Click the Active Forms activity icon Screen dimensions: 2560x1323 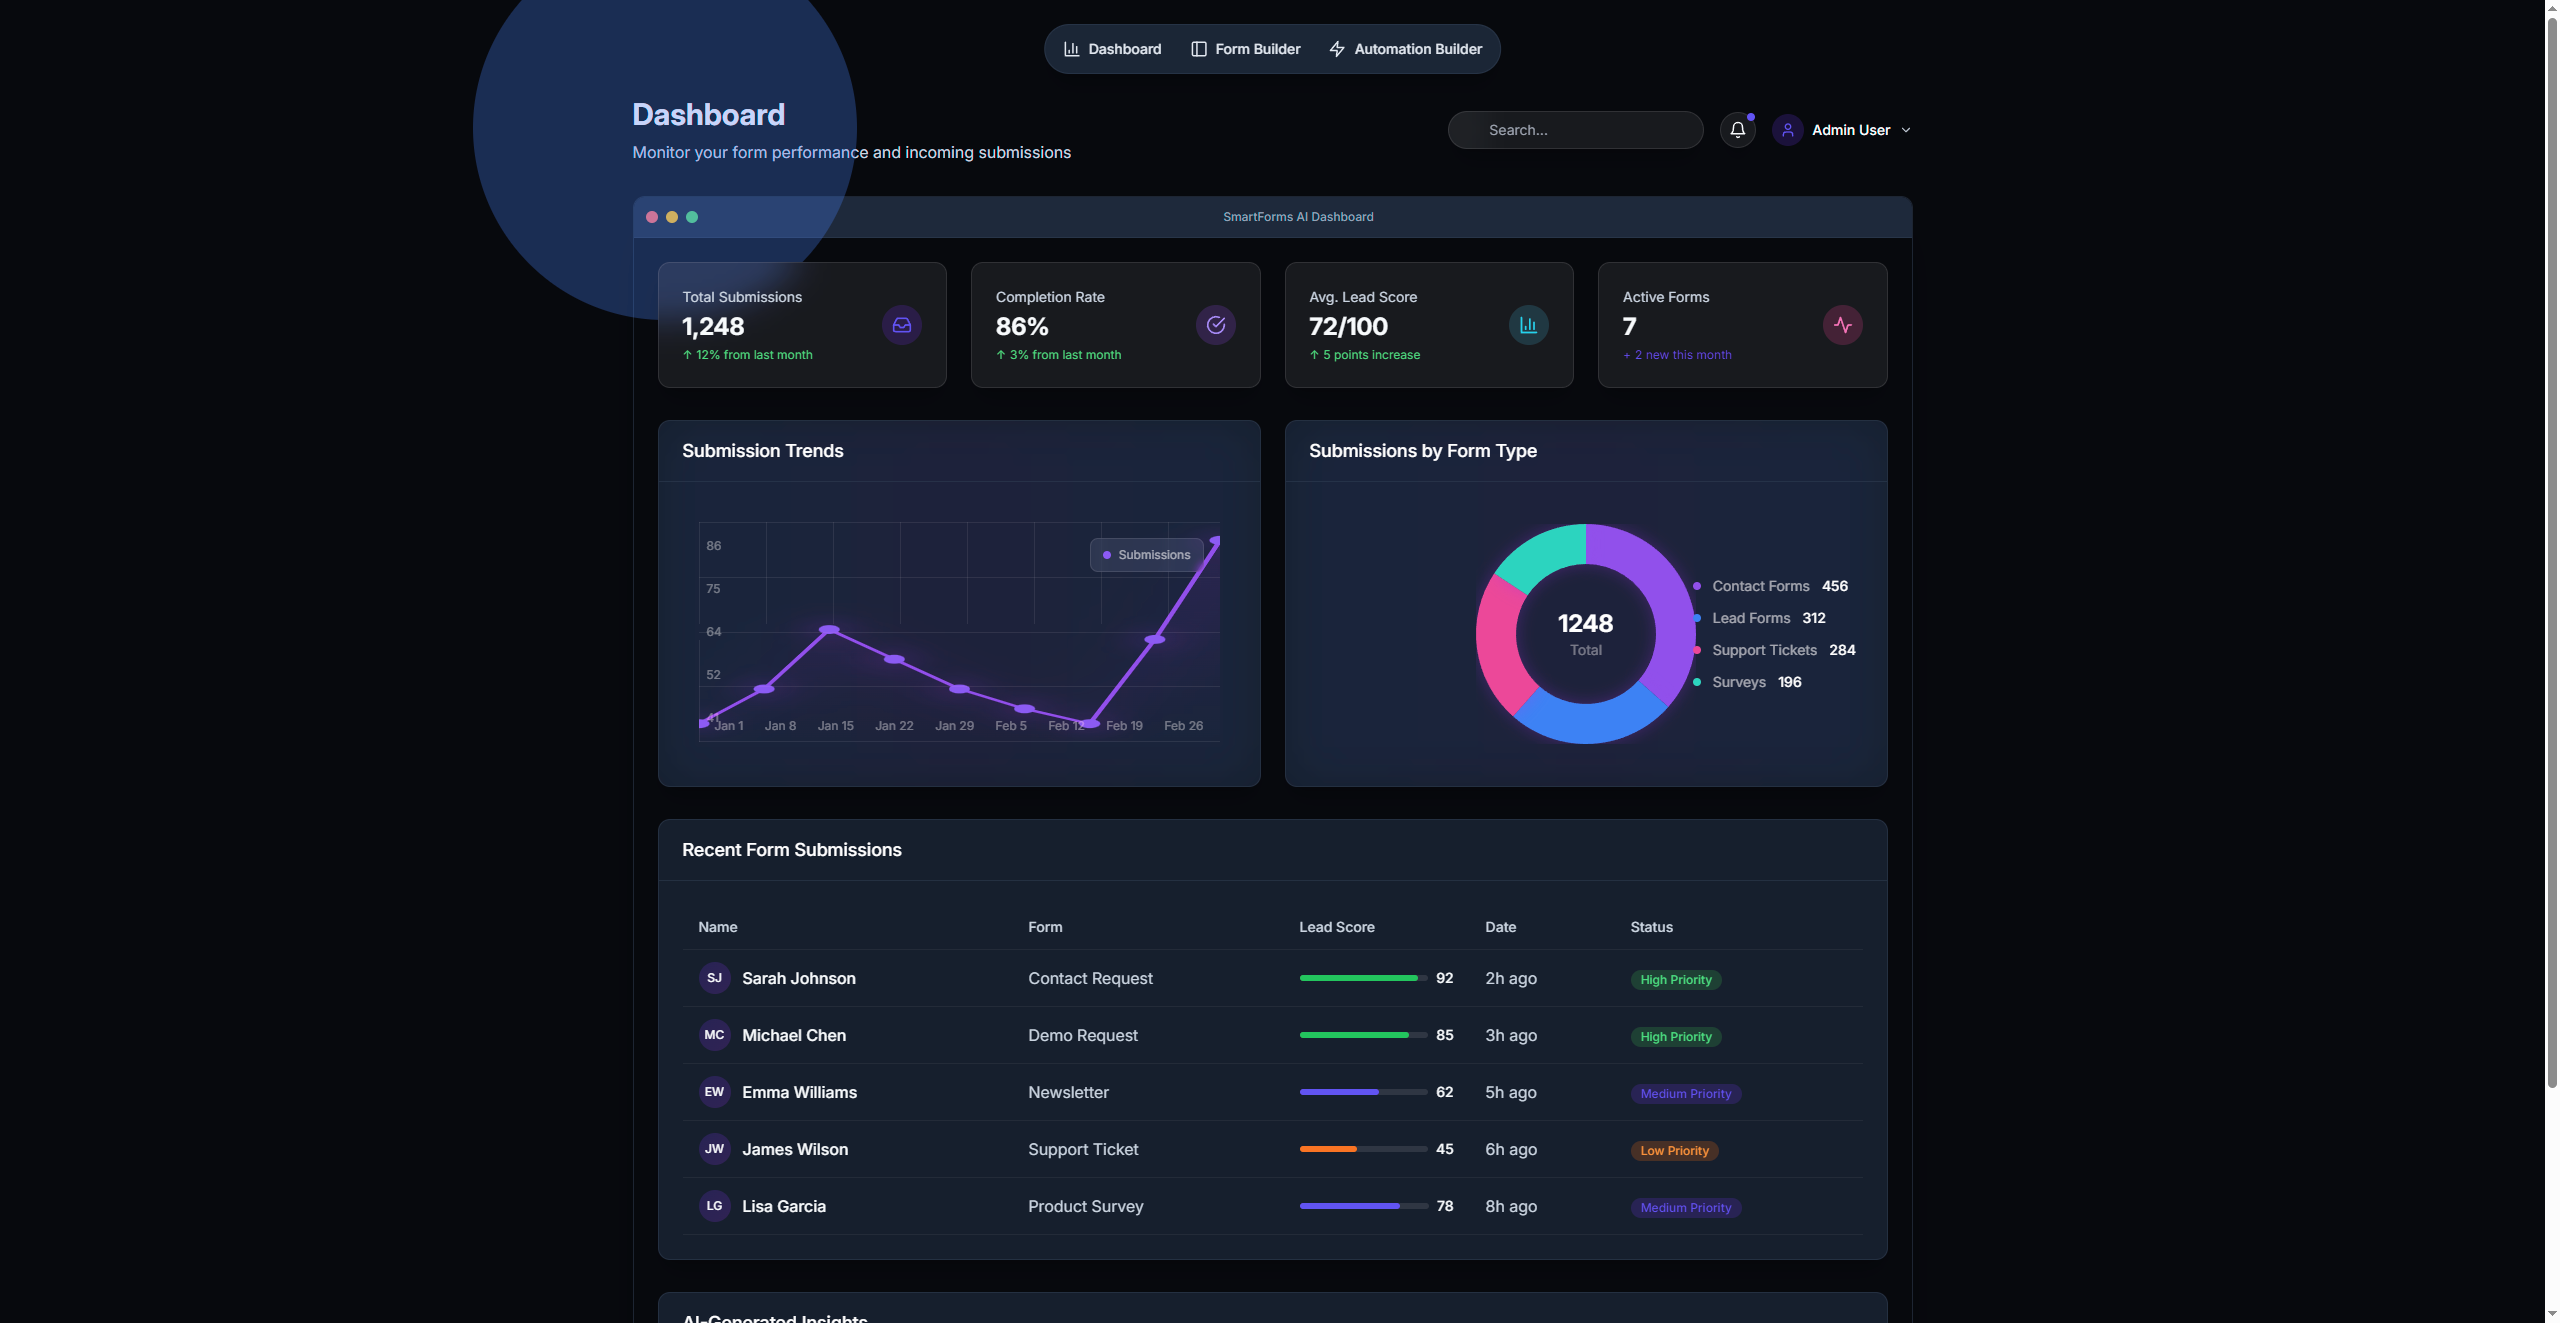tap(1842, 325)
